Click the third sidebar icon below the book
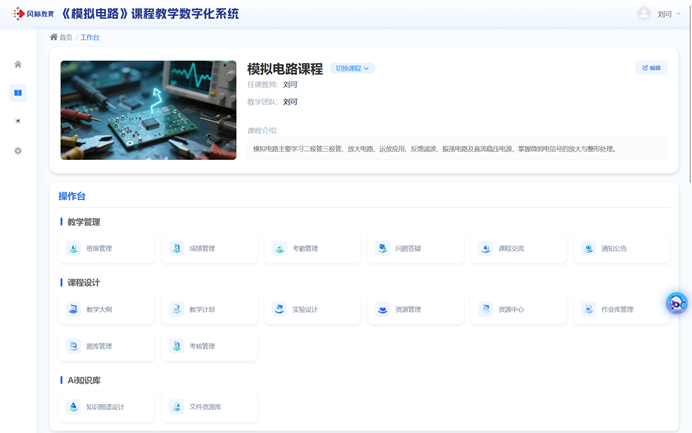Viewport: 692px width, 433px height. [18, 121]
